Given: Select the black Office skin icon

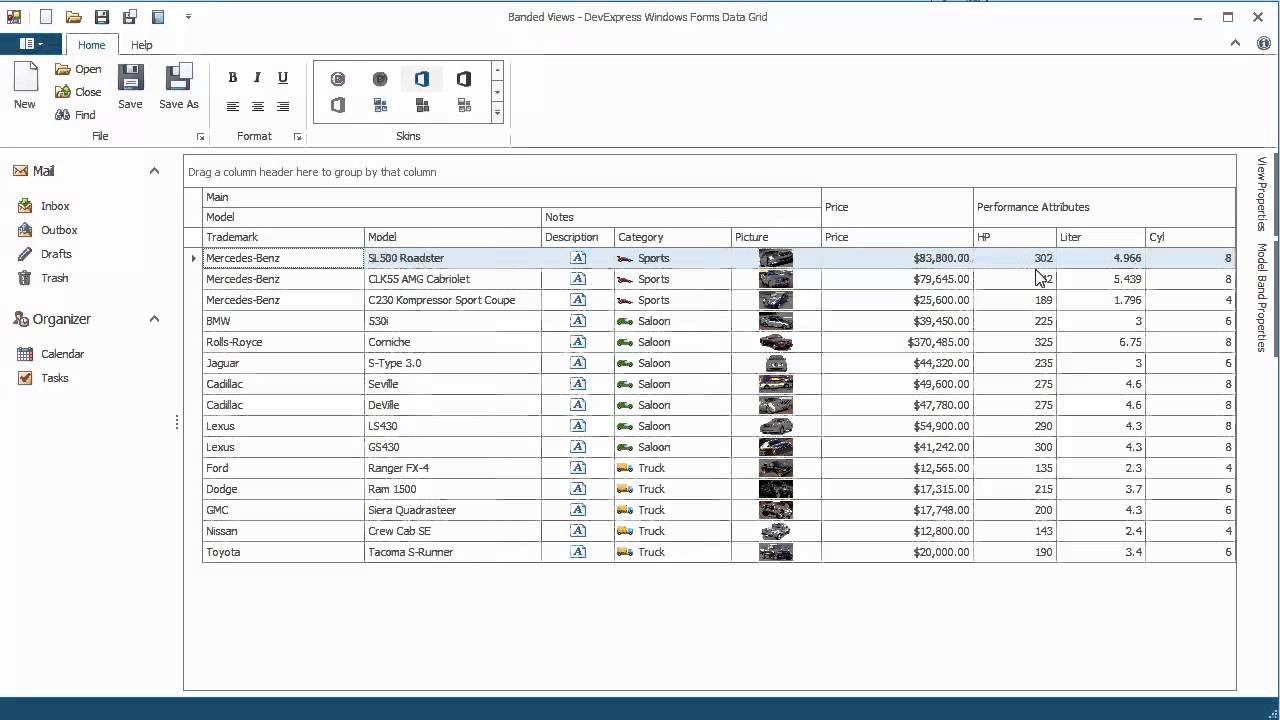Looking at the screenshot, I should click(x=464, y=79).
